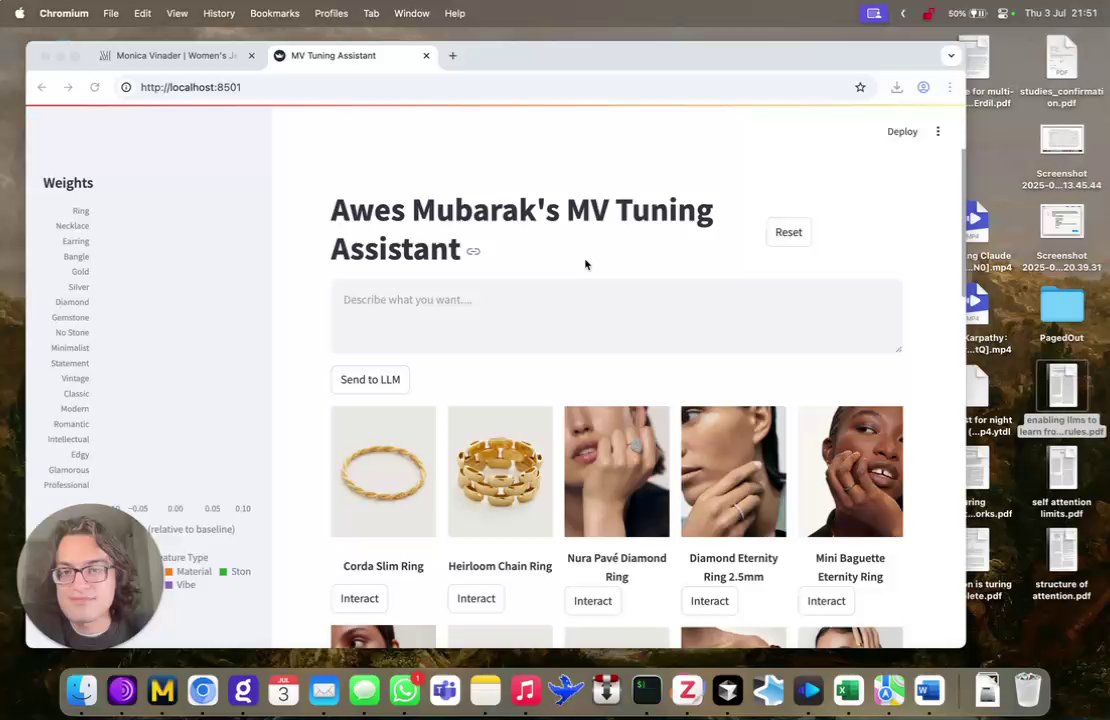This screenshot has width=1110, height=720.
Task: Open the Trash in the Dock
Action: coord(1028,690)
